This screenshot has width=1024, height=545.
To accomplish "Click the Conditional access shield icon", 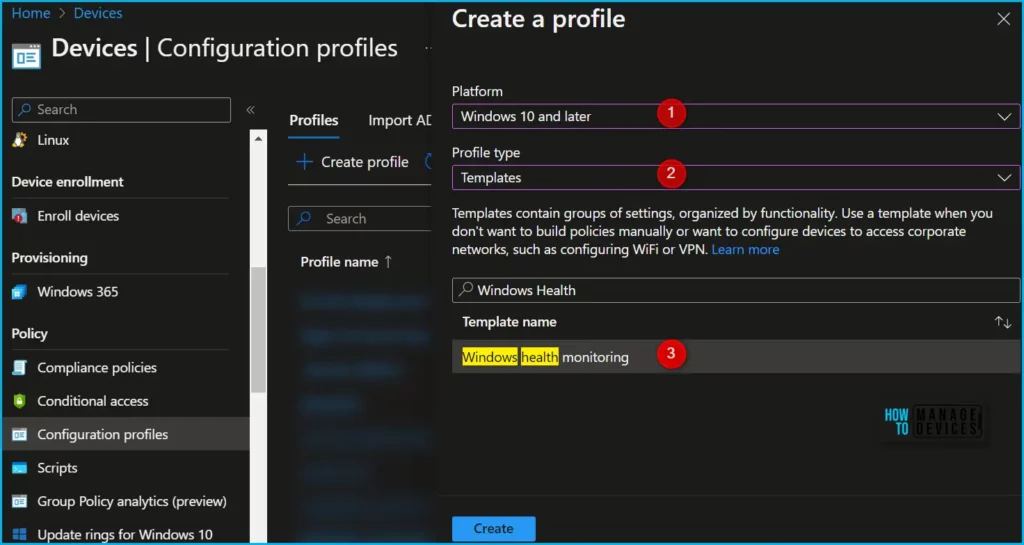I will click(x=20, y=401).
